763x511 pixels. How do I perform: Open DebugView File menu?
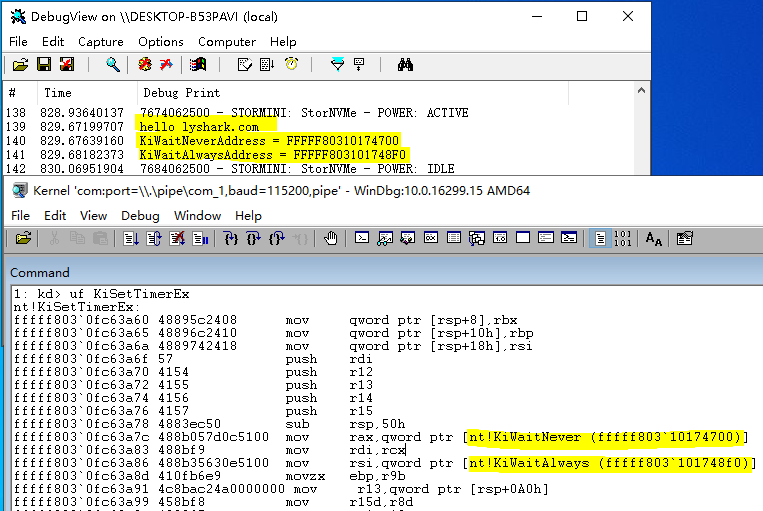point(18,42)
